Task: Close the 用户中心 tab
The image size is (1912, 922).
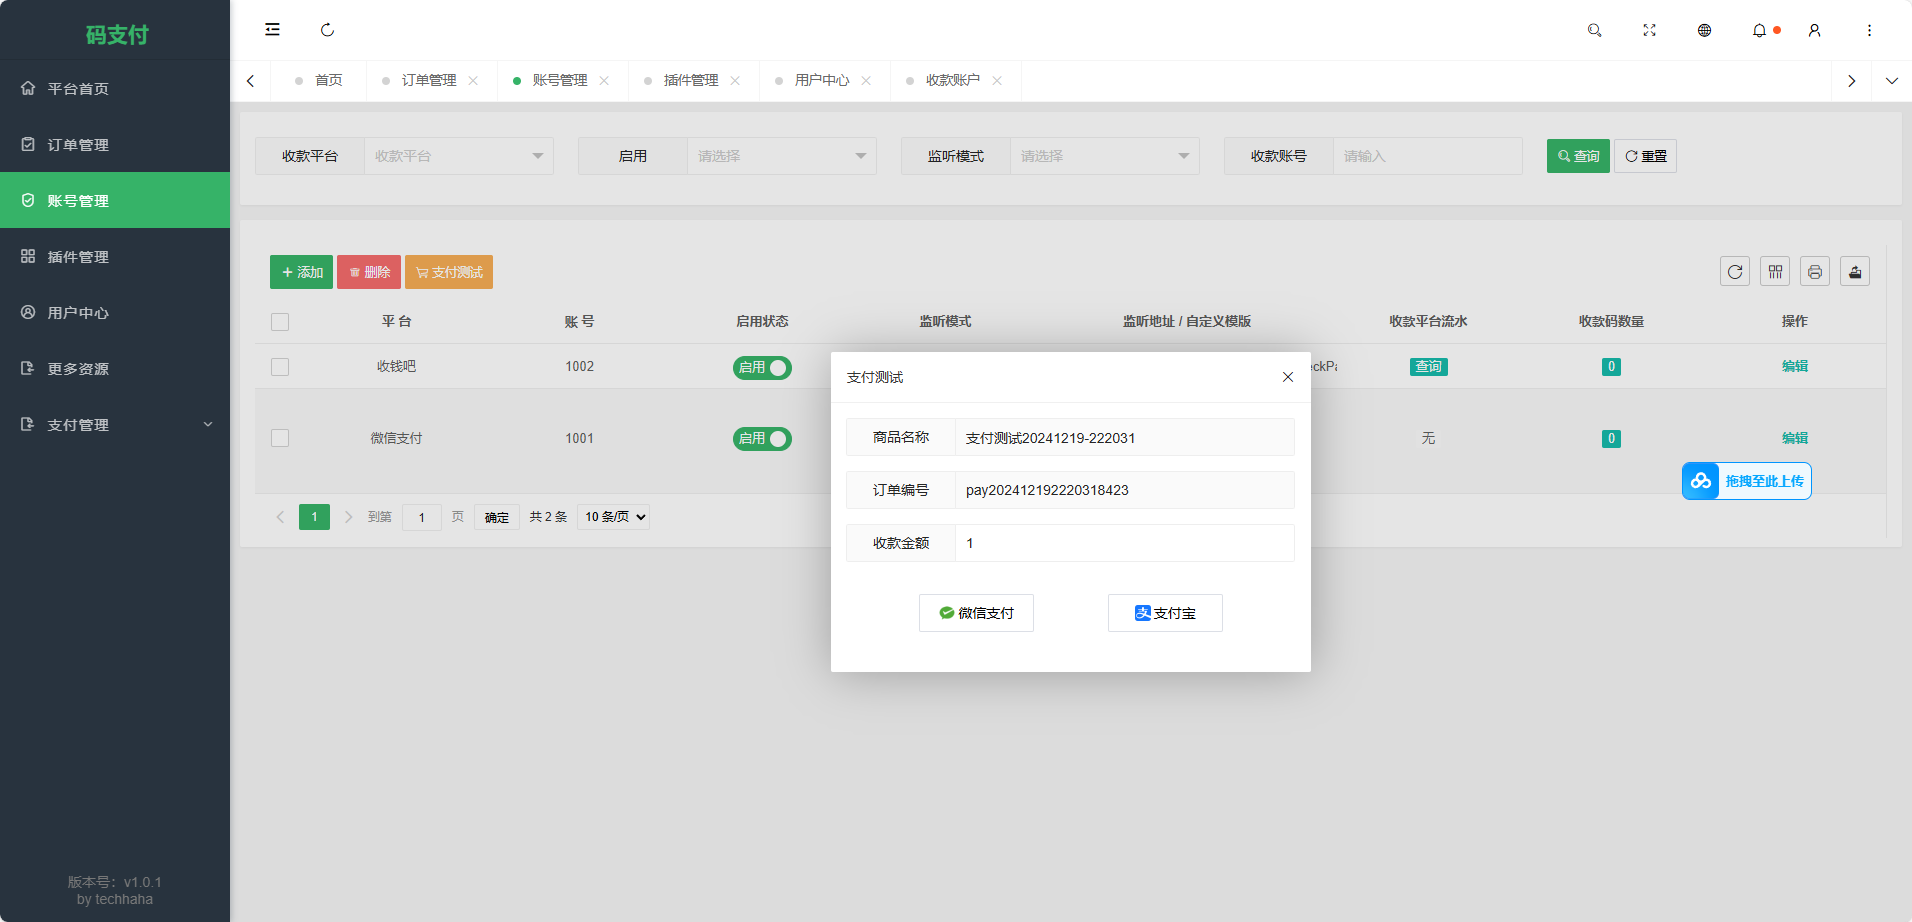Action: pyautogui.click(x=866, y=81)
